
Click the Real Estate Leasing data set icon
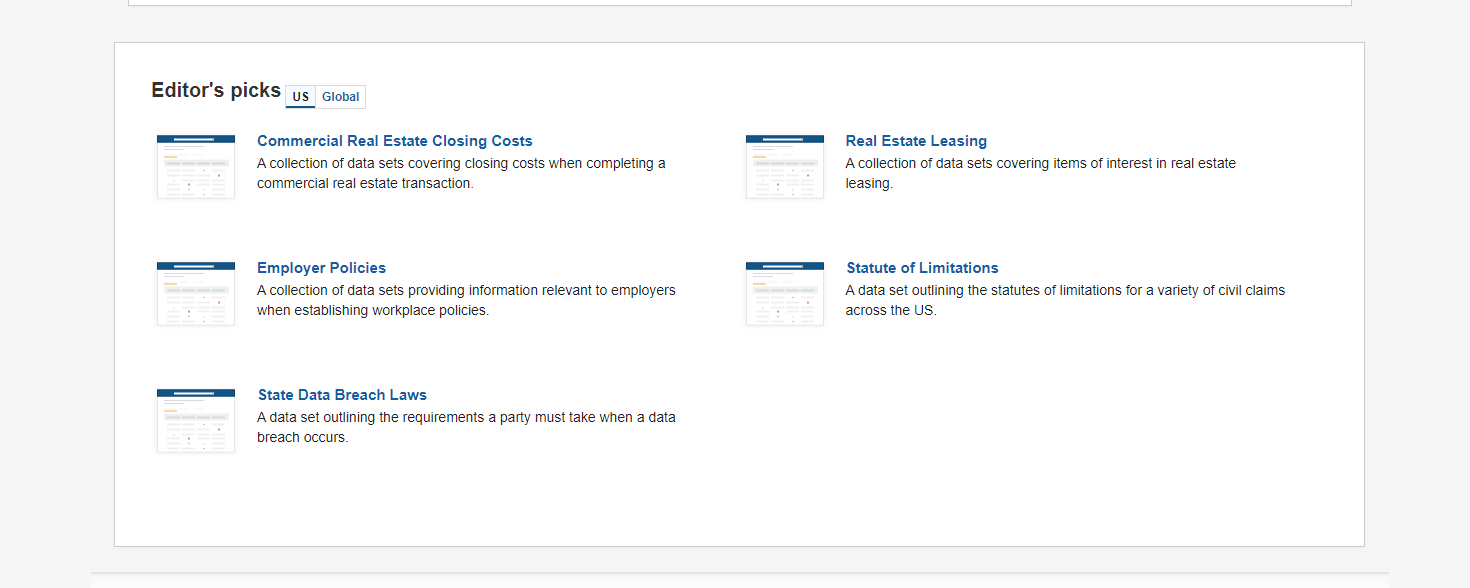(x=785, y=167)
